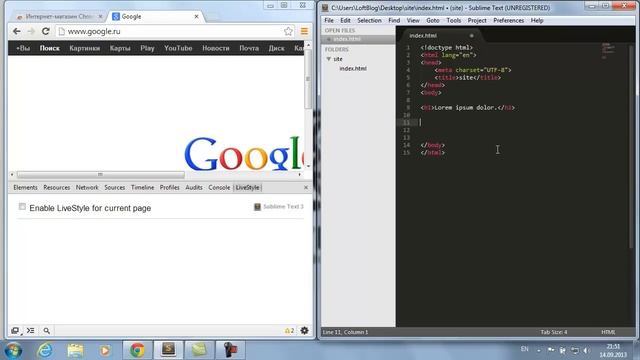Open the Windows Start menu
Viewport: 640px width, 360px height.
(13, 351)
